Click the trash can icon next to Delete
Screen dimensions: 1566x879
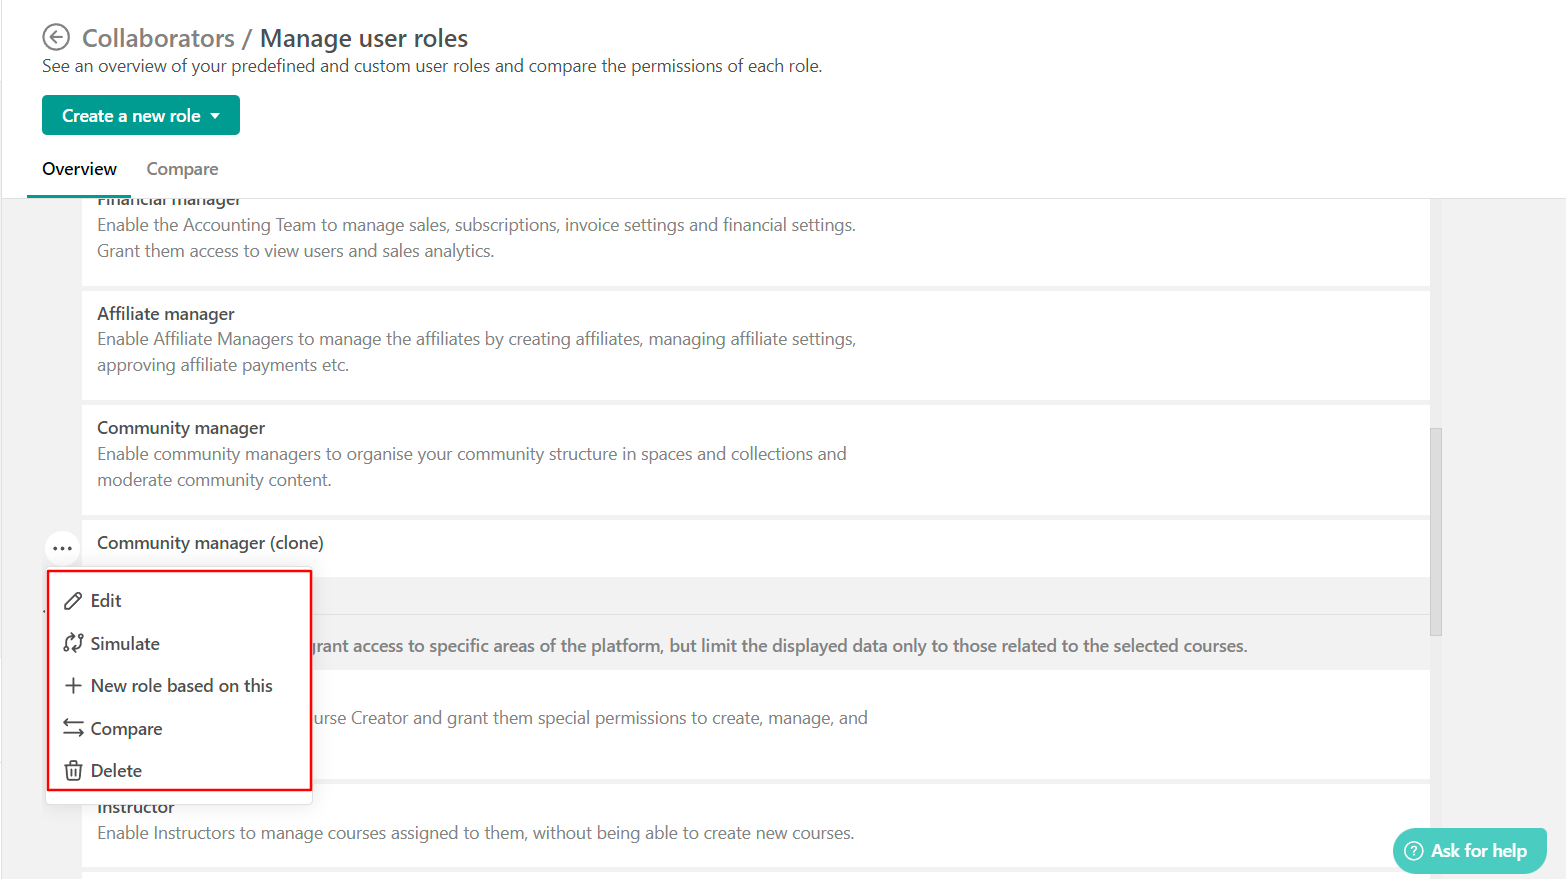[73, 770]
